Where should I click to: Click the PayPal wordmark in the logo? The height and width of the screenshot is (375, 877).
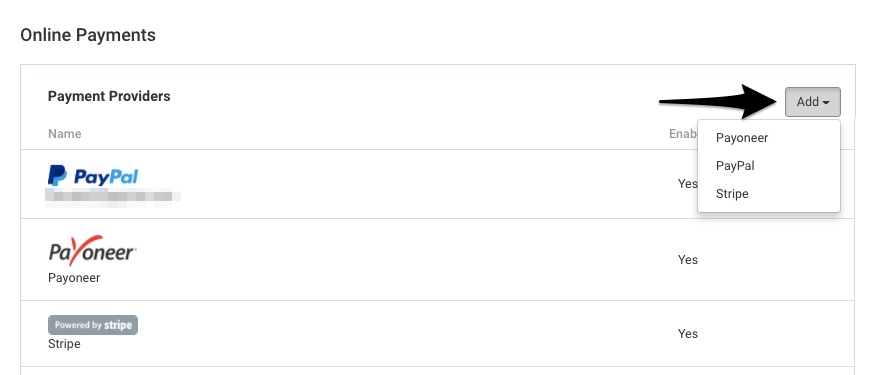pyautogui.click(x=106, y=177)
